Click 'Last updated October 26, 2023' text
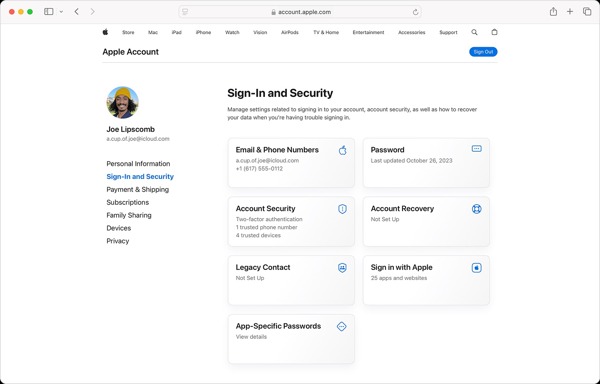Screen dimensions: 600x384 point(411,161)
